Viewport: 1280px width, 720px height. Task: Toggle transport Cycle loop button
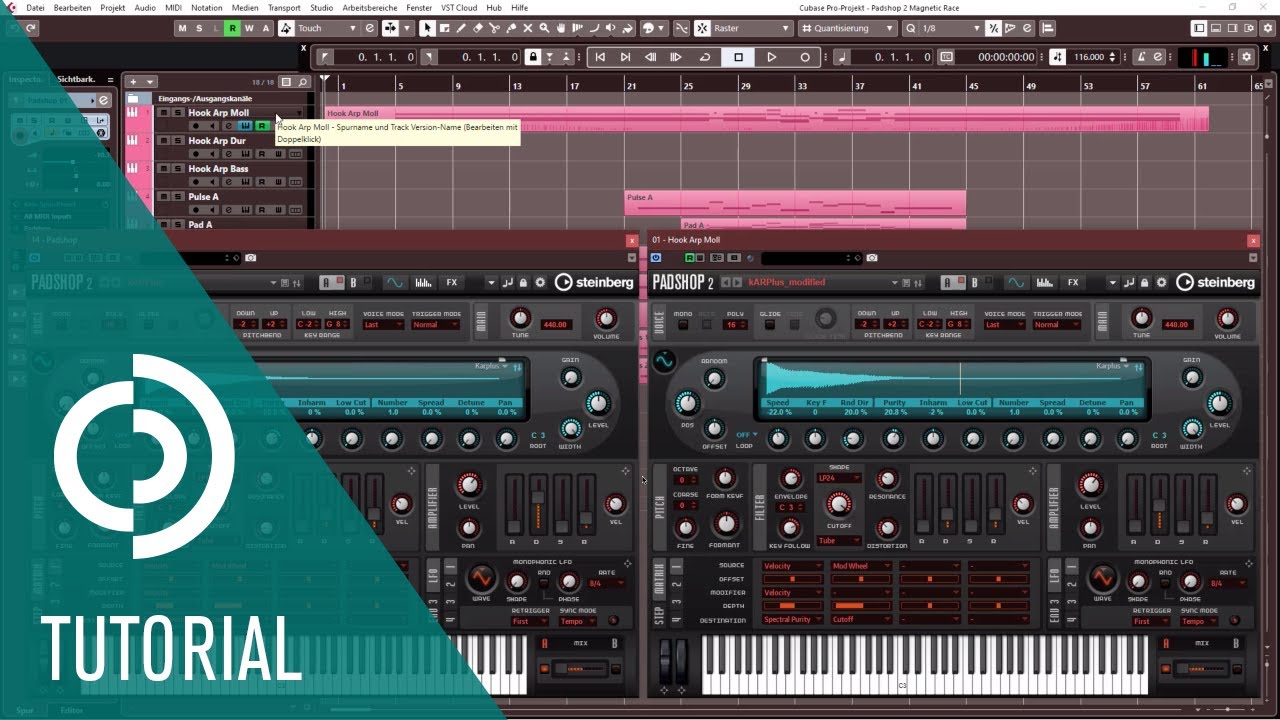pyautogui.click(x=705, y=57)
